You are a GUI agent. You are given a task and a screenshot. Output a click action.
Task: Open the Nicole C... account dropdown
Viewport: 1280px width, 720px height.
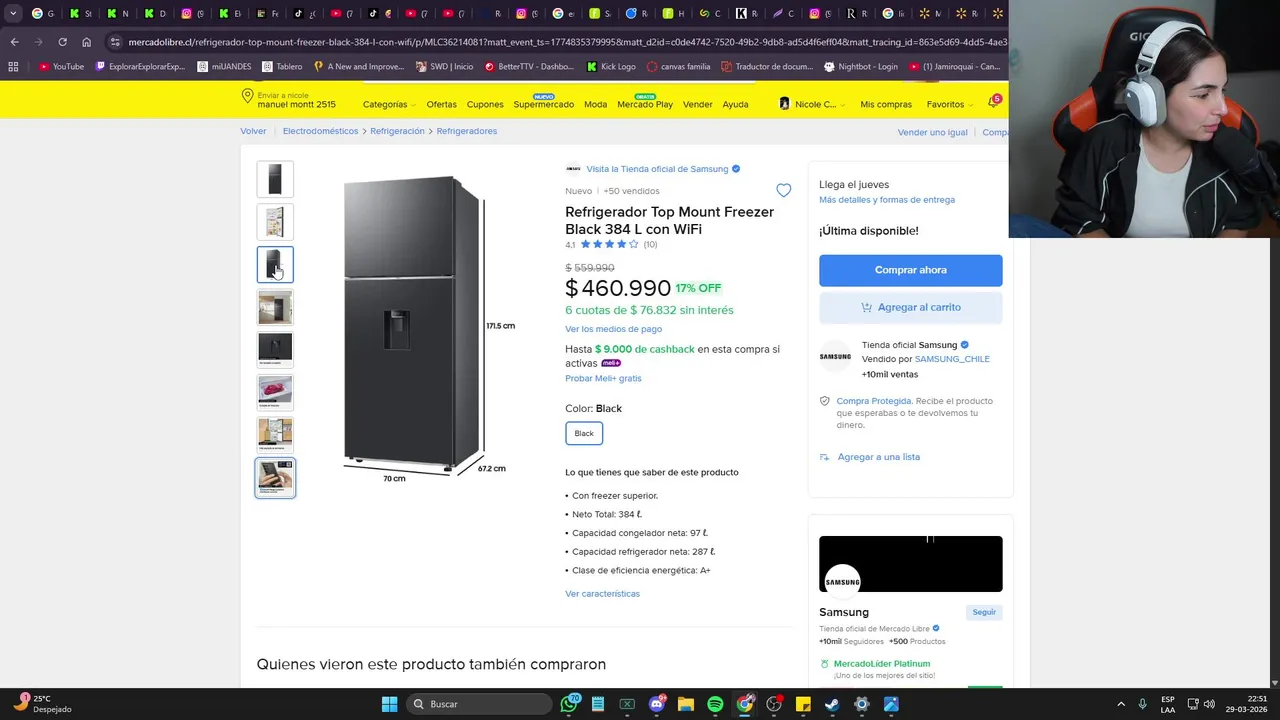[813, 104]
